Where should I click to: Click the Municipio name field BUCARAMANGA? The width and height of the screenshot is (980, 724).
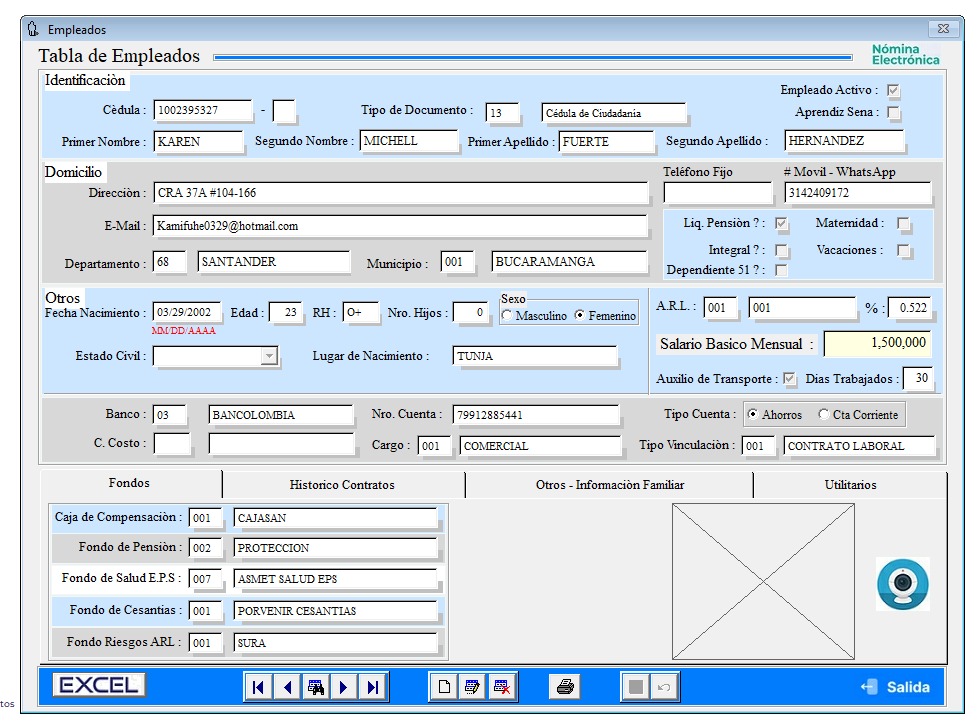point(569,262)
